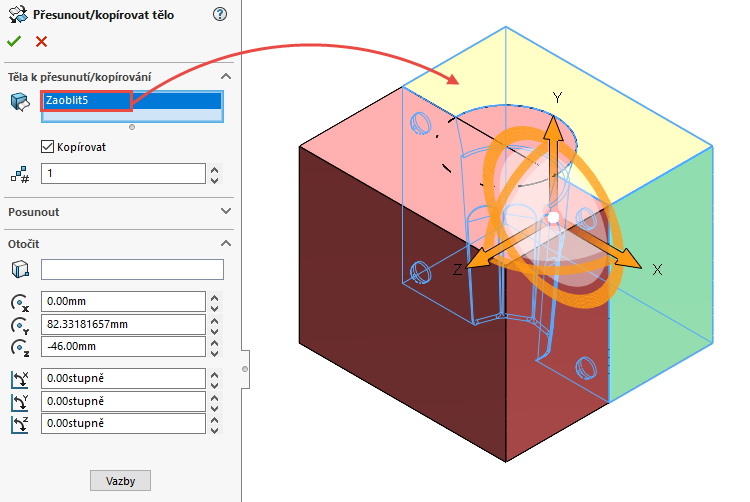Cancel with the red X icon
Image resolution: width=750 pixels, height=502 pixels.
[42, 42]
